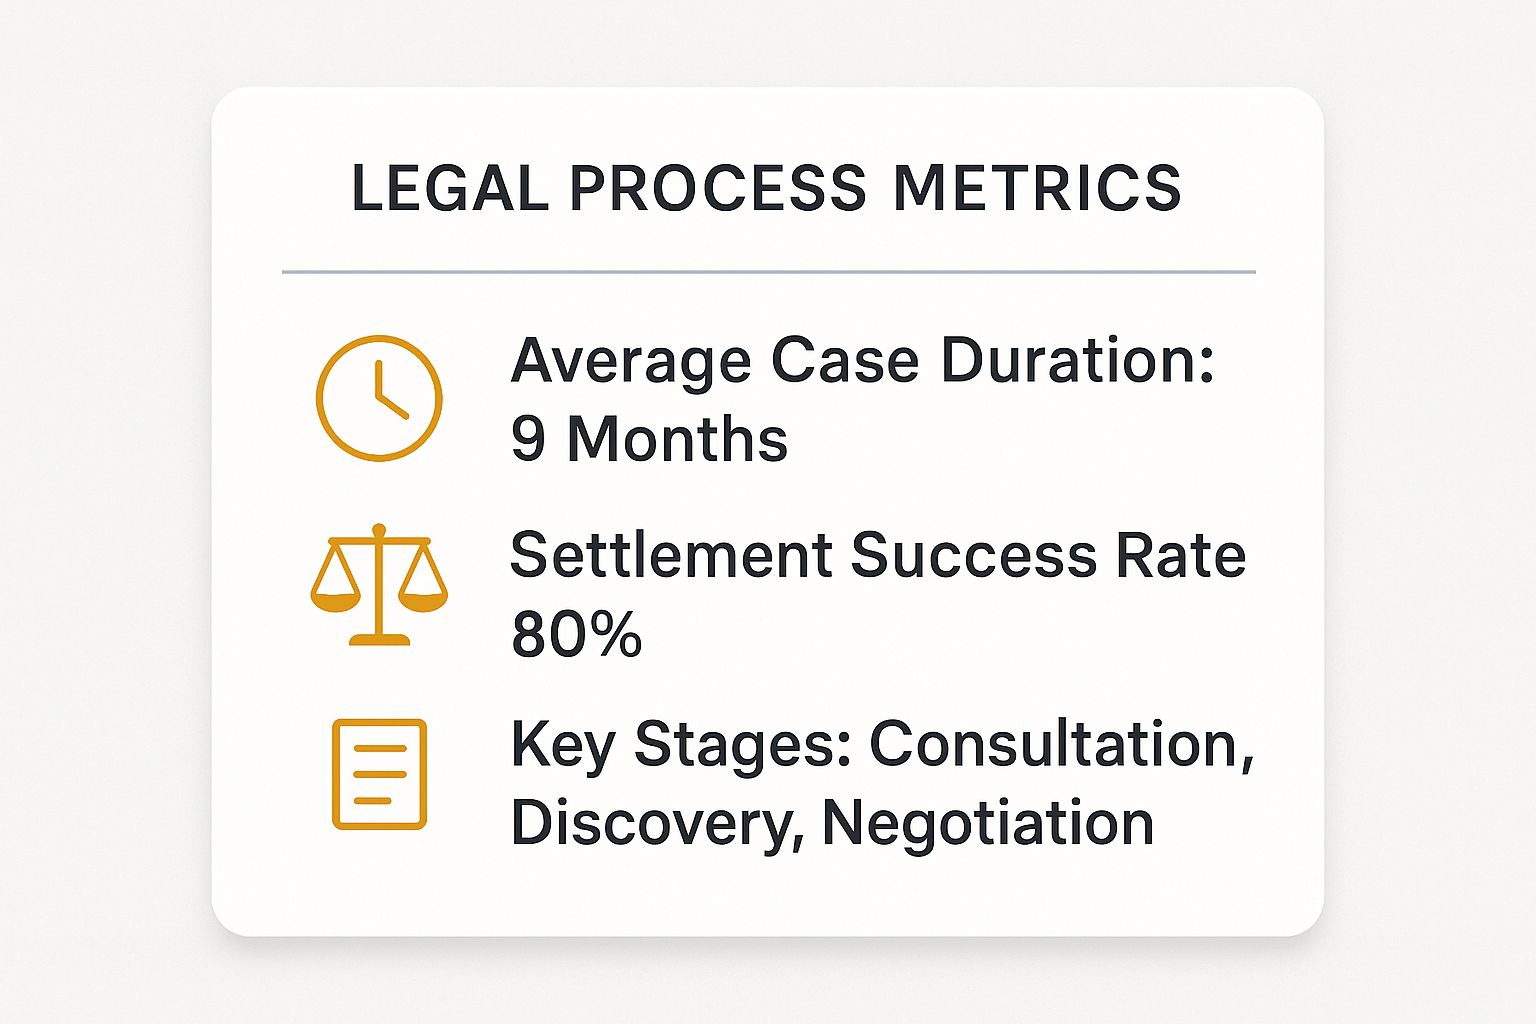Select the Settlement Success Rate label
The width and height of the screenshot is (1536, 1024).
tap(878, 555)
